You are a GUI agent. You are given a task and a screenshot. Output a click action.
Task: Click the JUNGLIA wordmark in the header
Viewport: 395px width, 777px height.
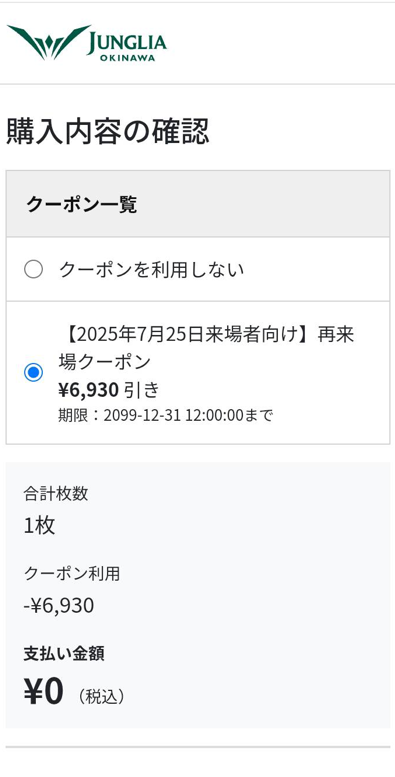127,43
